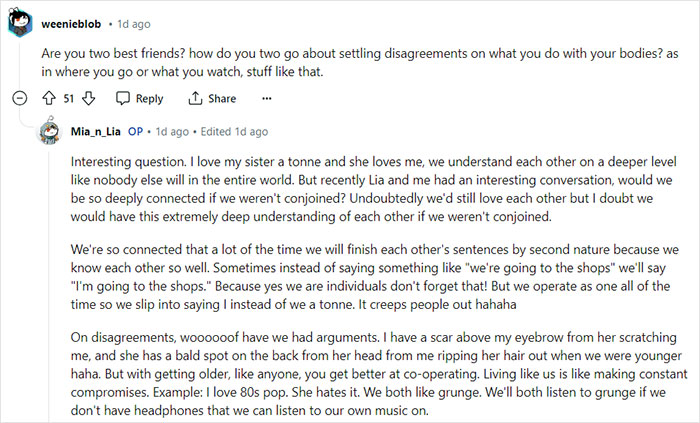Click the blue OP badge

tap(136, 131)
